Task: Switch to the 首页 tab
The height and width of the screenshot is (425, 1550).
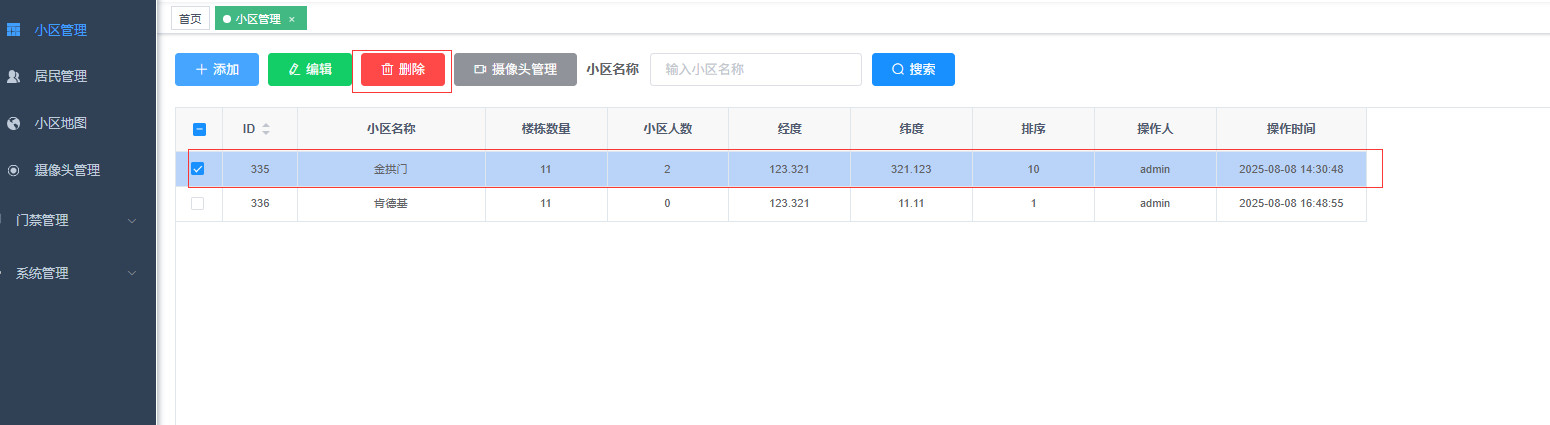Action: (x=190, y=18)
